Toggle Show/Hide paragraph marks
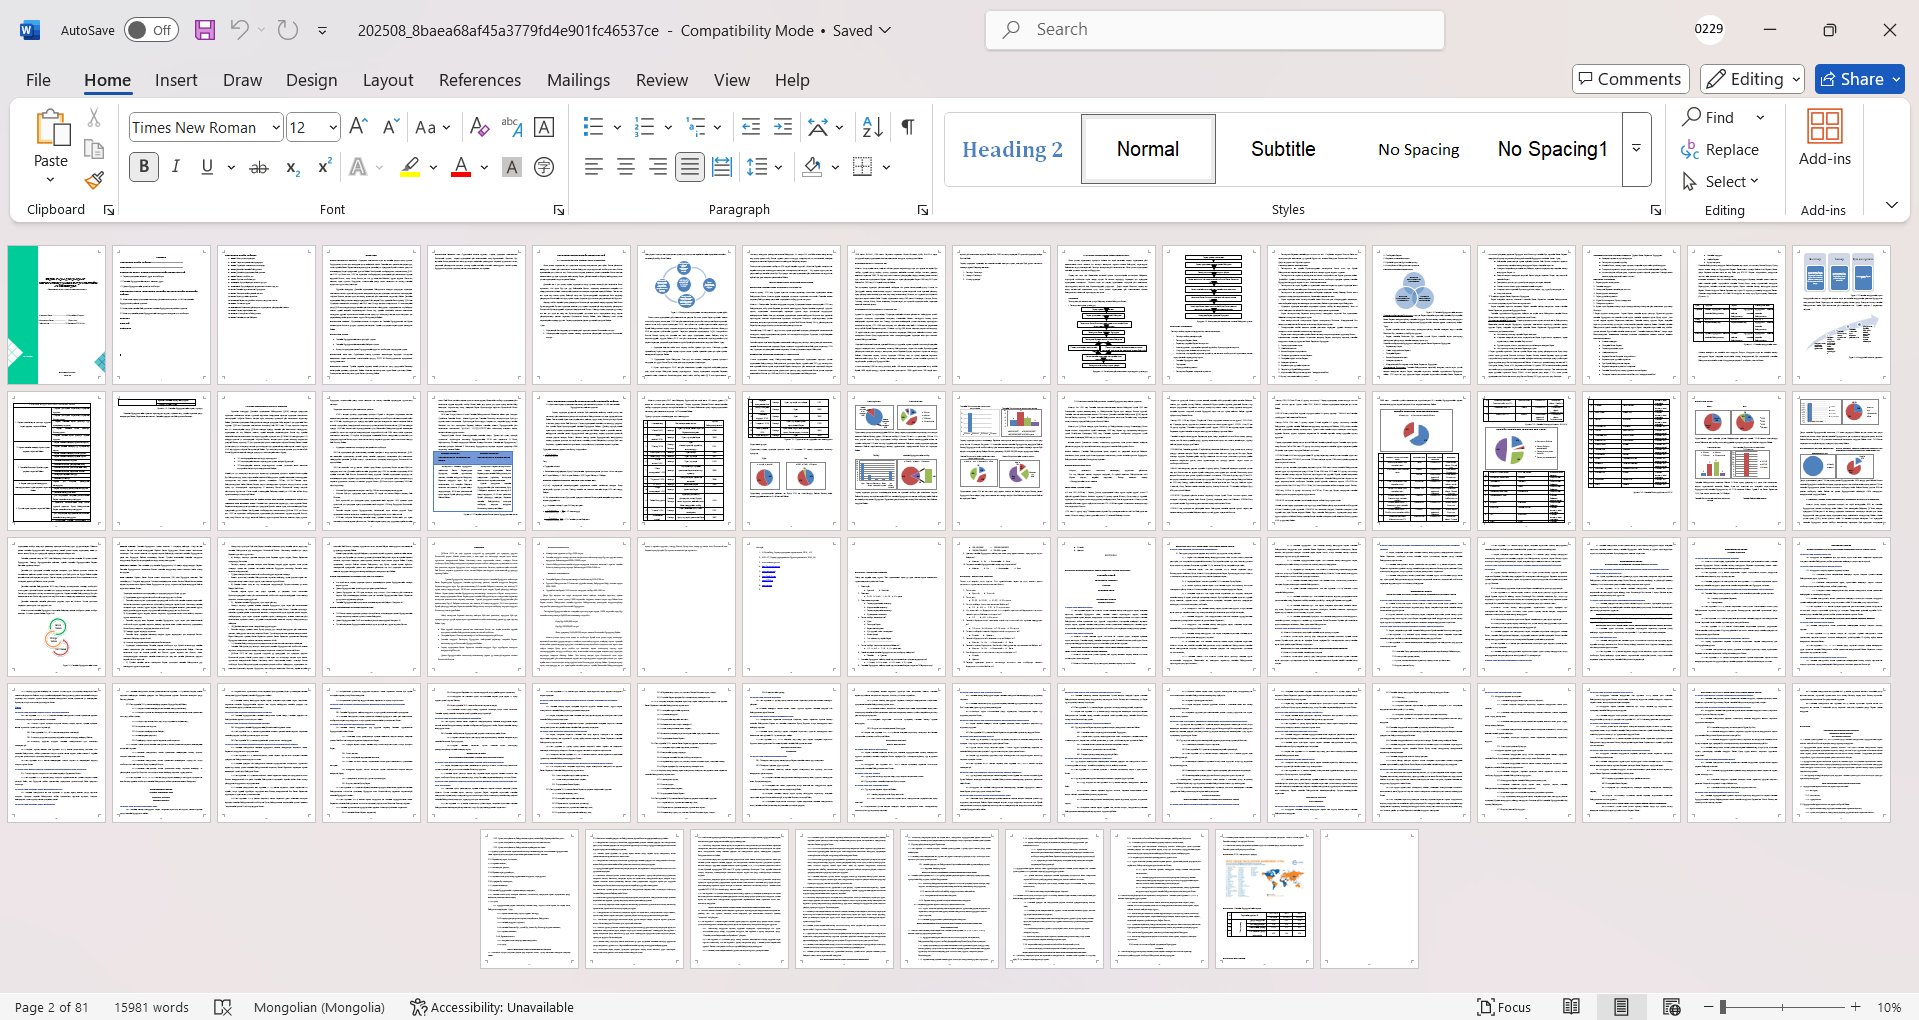Viewport: 1919px width, 1020px height. click(x=908, y=127)
